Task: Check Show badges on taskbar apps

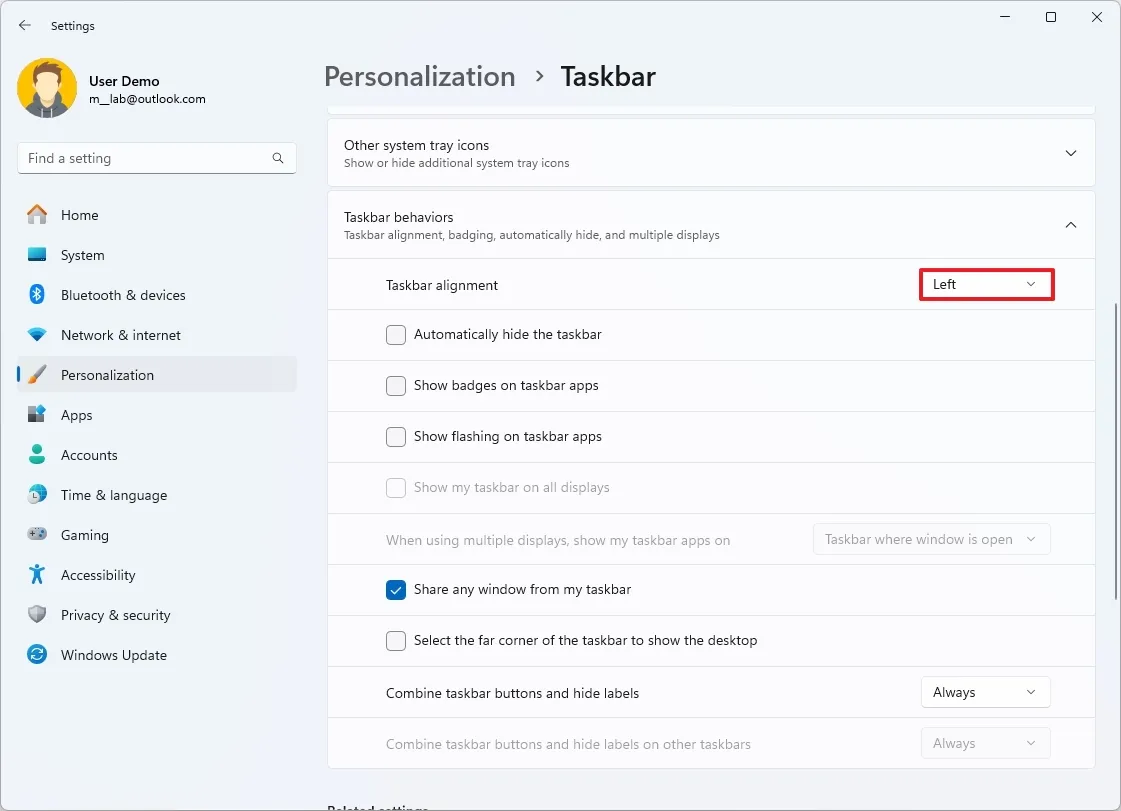Action: pos(396,386)
